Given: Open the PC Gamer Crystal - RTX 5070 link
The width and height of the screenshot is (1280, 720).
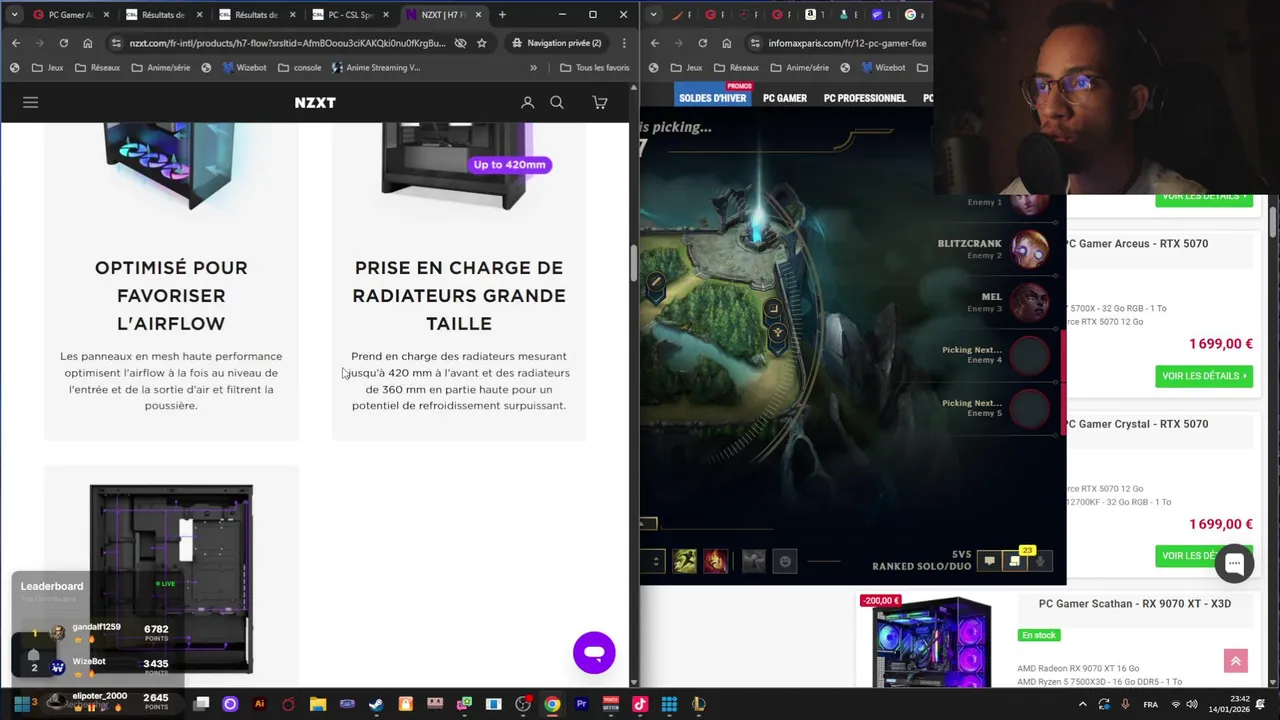Looking at the screenshot, I should pyautogui.click(x=1137, y=424).
